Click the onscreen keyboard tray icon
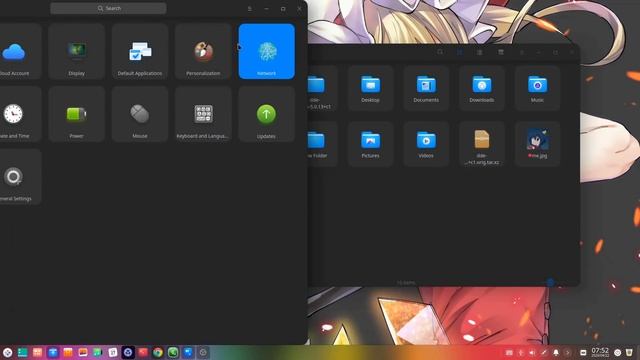640x360 pixels. tap(509, 353)
